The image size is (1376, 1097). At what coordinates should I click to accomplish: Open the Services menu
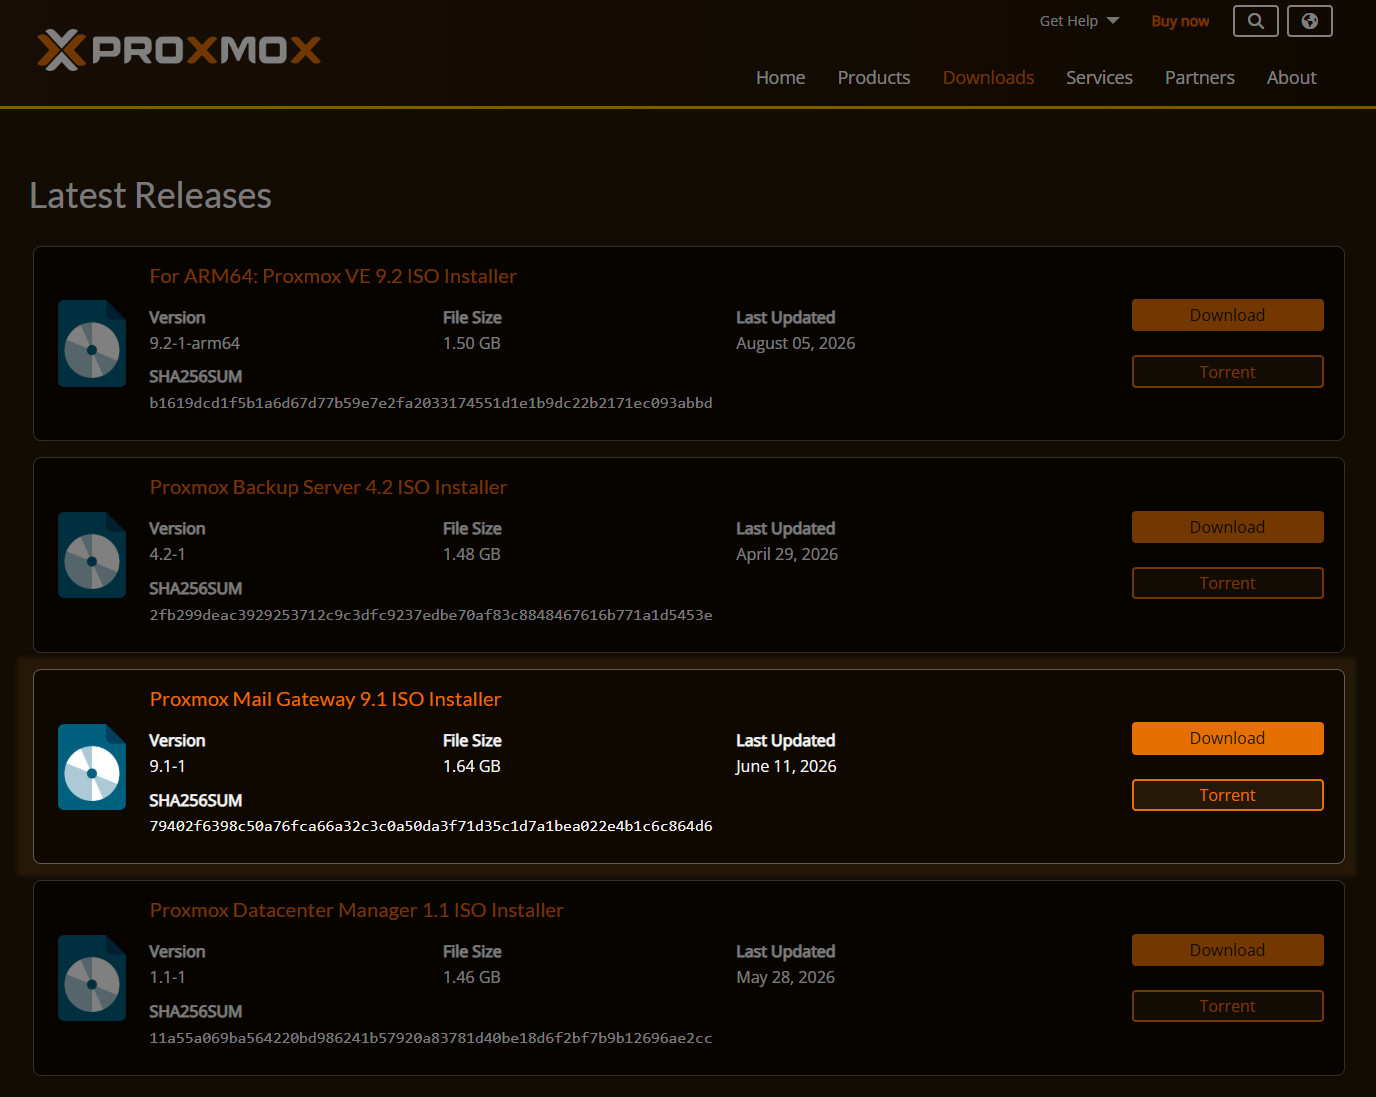click(1099, 78)
